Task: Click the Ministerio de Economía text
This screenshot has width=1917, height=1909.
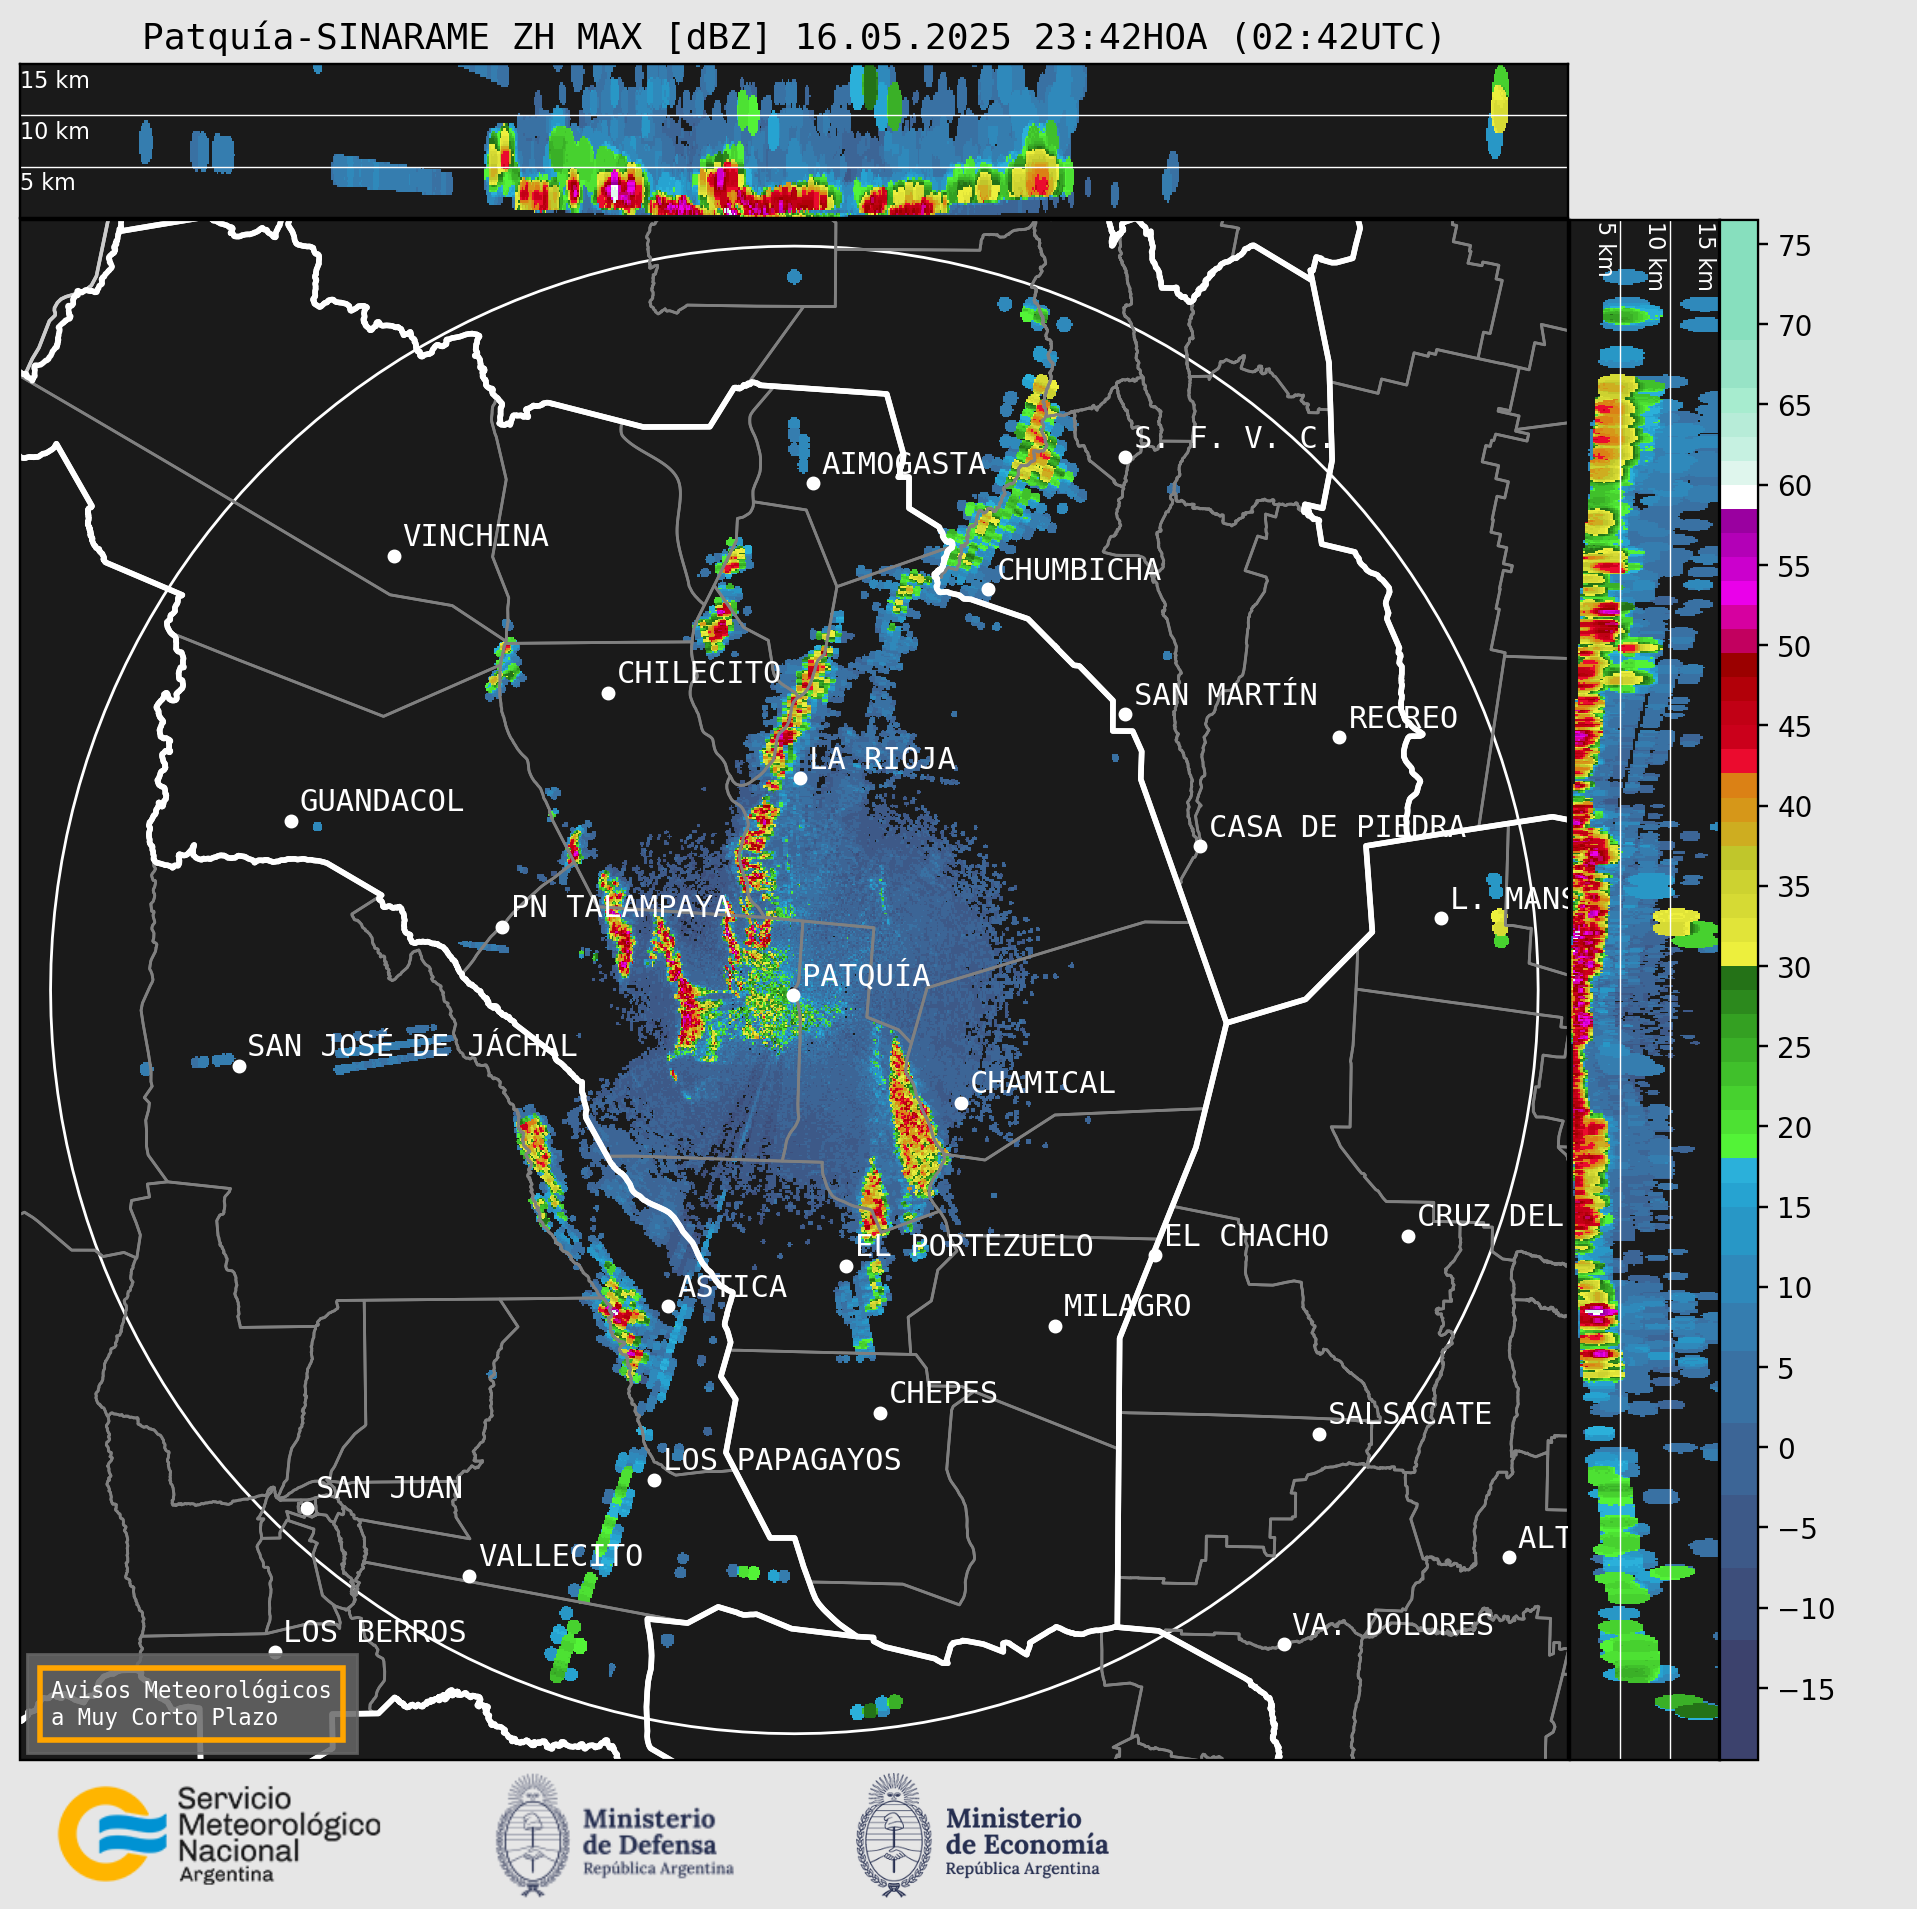Action: (x=1027, y=1831)
